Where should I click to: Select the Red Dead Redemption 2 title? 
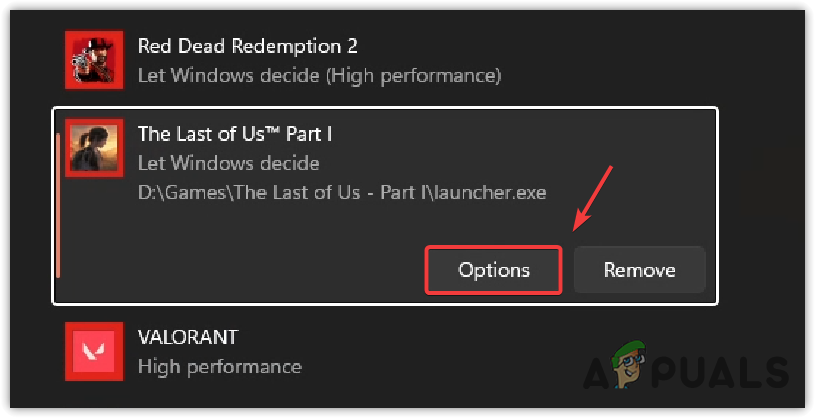247,45
